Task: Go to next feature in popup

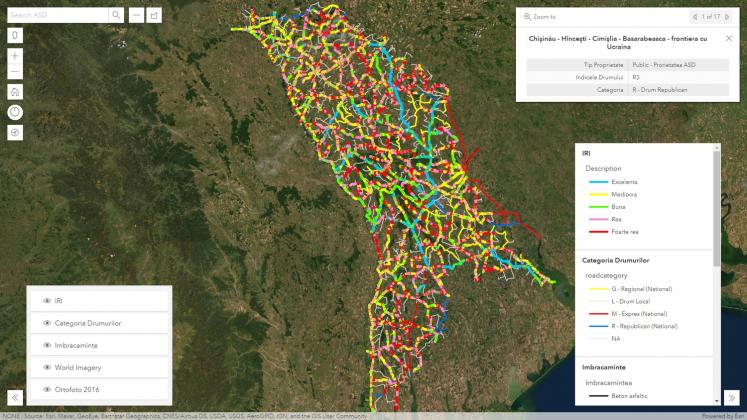Action: pos(727,17)
